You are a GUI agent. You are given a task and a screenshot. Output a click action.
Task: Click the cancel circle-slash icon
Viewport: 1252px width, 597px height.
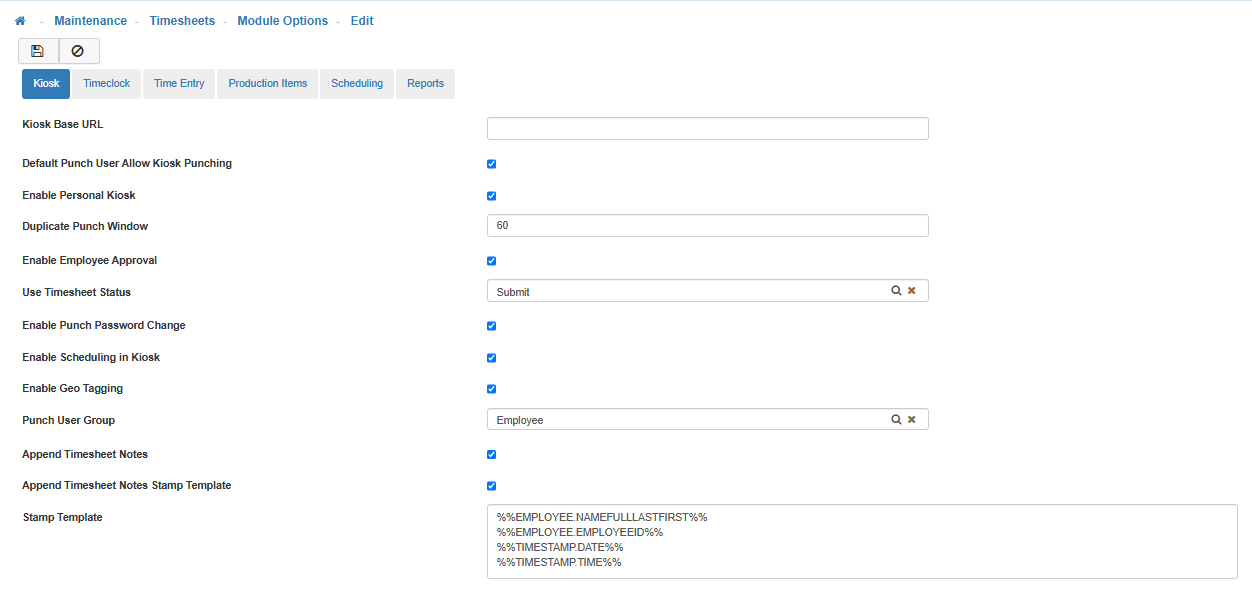[x=78, y=51]
